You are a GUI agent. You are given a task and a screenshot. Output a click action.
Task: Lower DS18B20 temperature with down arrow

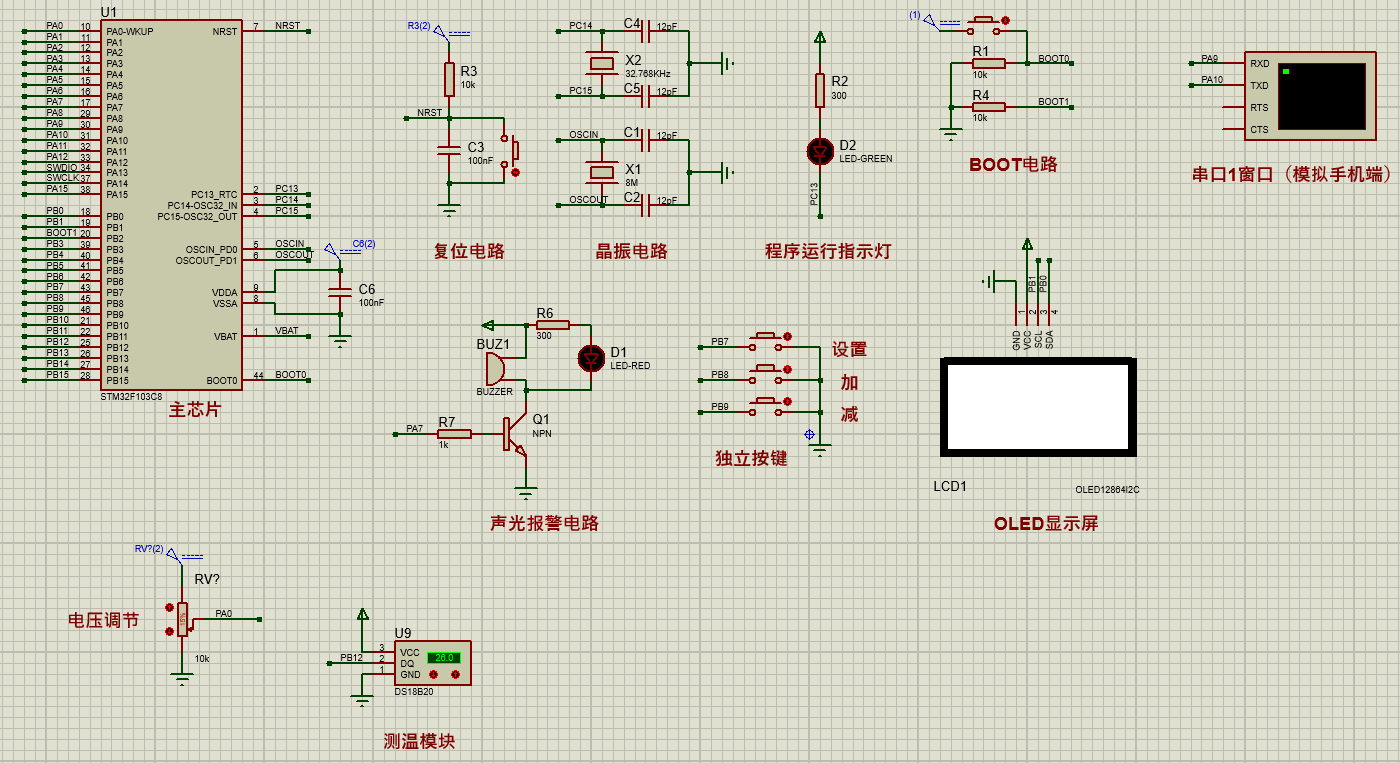pos(433,675)
